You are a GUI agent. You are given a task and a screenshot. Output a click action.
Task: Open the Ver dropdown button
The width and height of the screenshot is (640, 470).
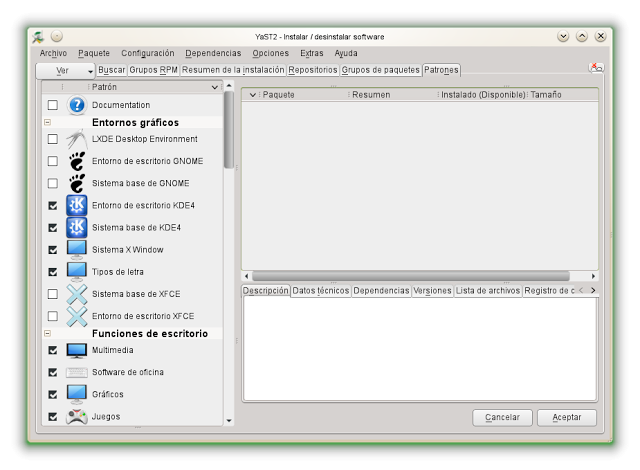65,71
